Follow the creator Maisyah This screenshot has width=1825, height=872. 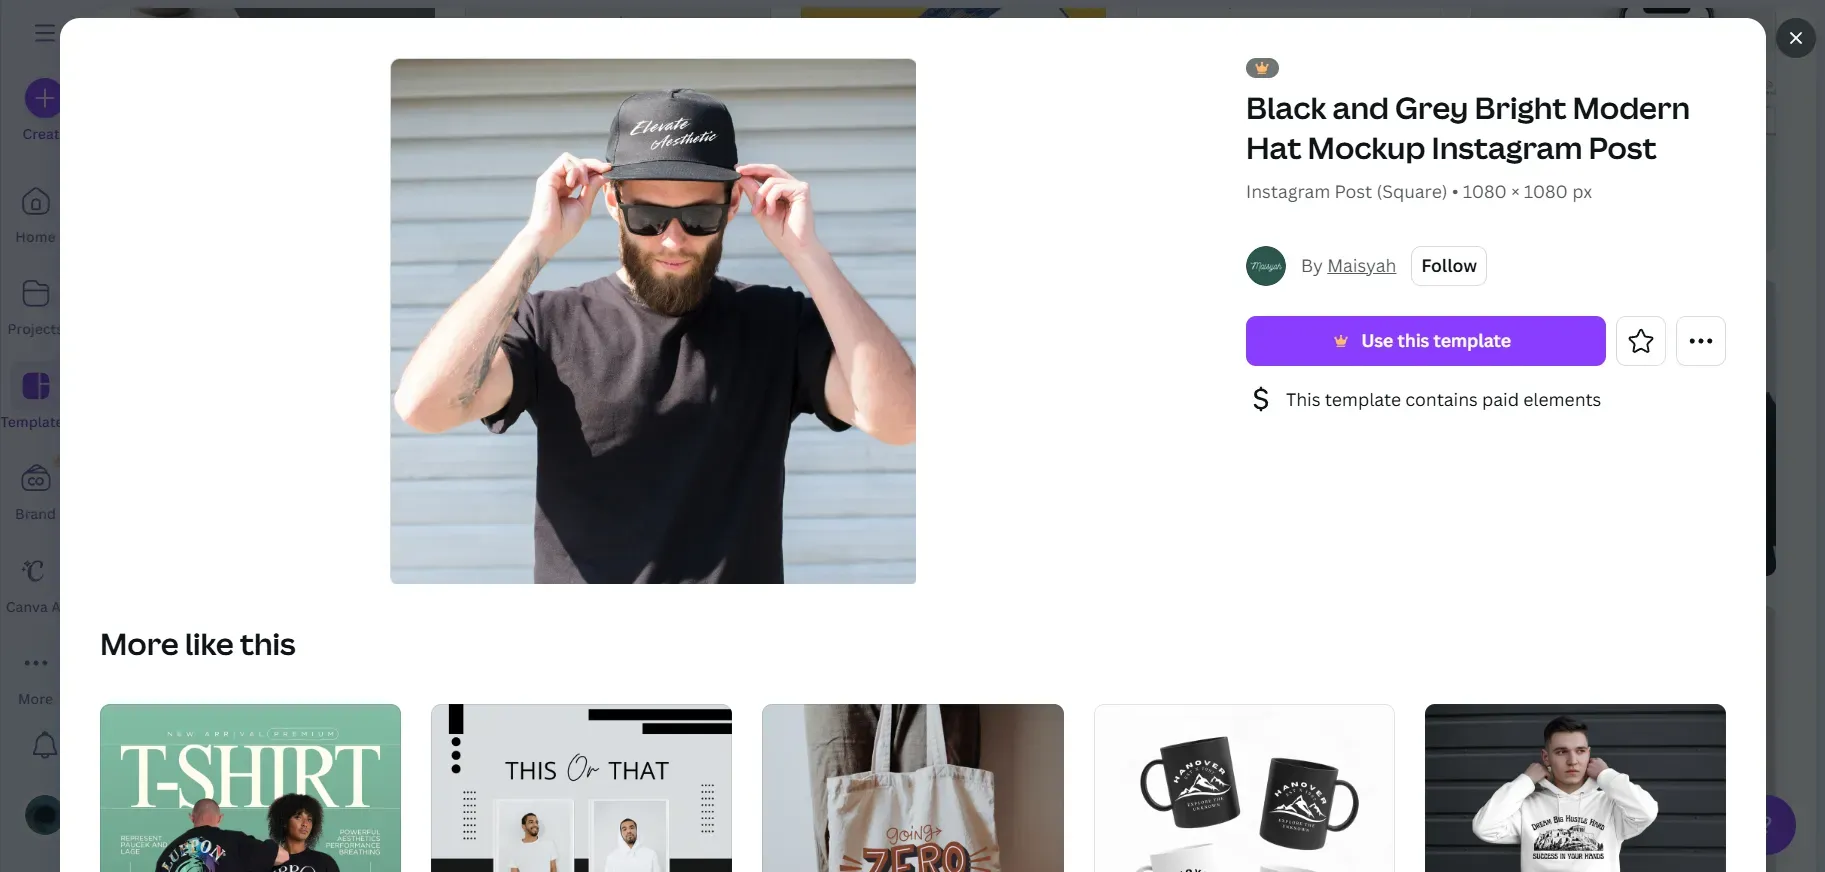tap(1448, 266)
